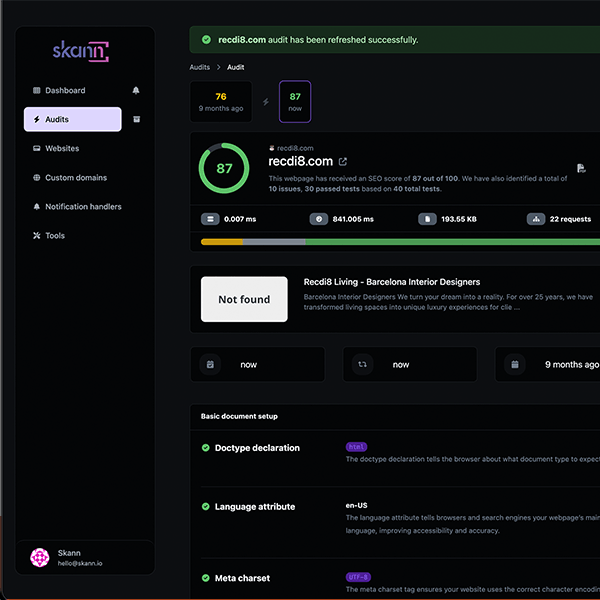Image resolution: width=600 pixels, height=600 pixels.
Task: Click the Doctype declaration label
Action: click(257, 448)
